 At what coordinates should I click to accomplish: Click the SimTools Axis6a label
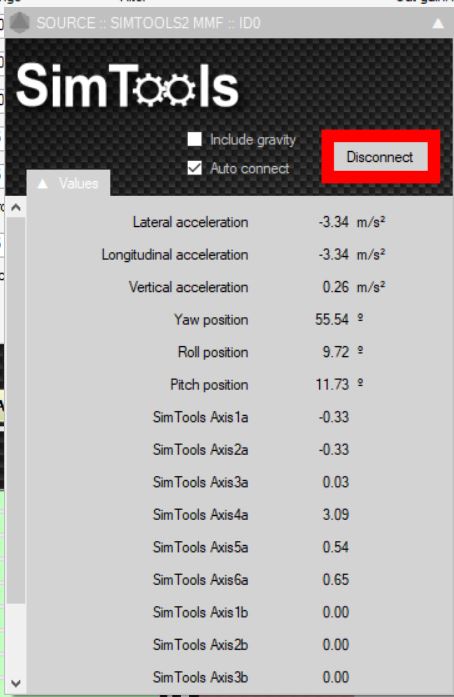pos(201,580)
